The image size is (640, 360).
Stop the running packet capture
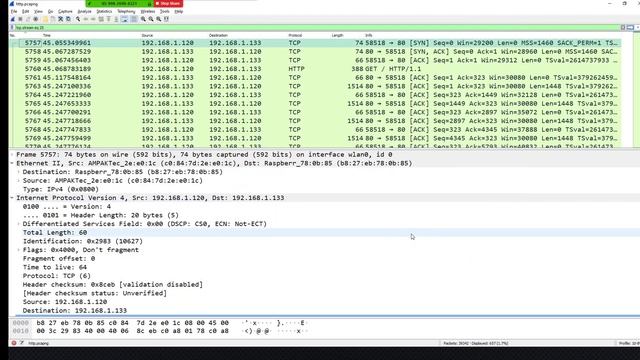pos(20,19)
